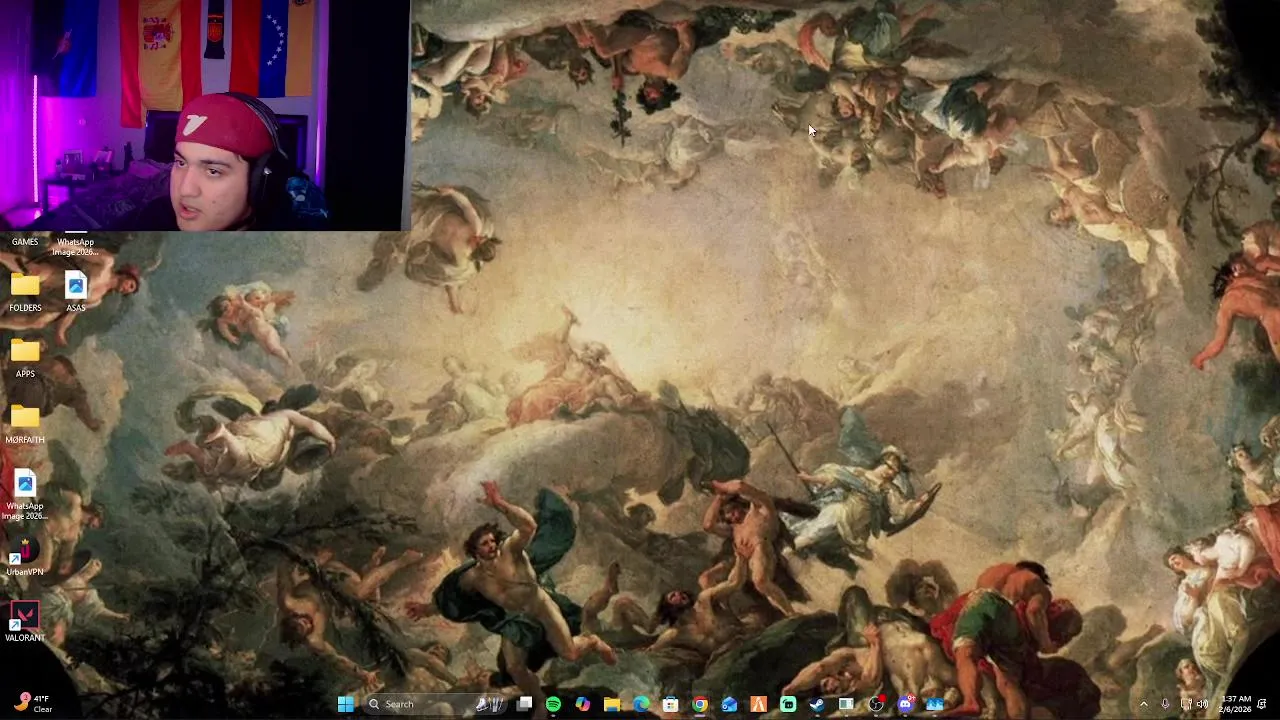This screenshot has height=720, width=1280.
Task: Open the volume speaker tray icon
Action: click(1202, 704)
